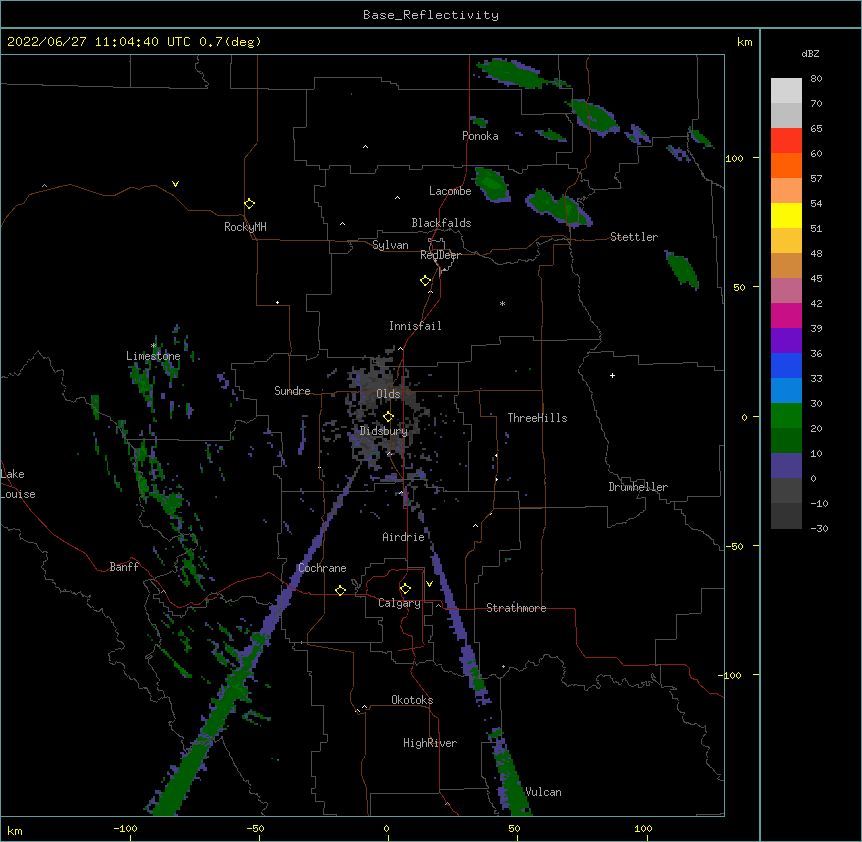The width and height of the screenshot is (862, 842).
Task: Click the Drumheller city label
Action: [638, 487]
